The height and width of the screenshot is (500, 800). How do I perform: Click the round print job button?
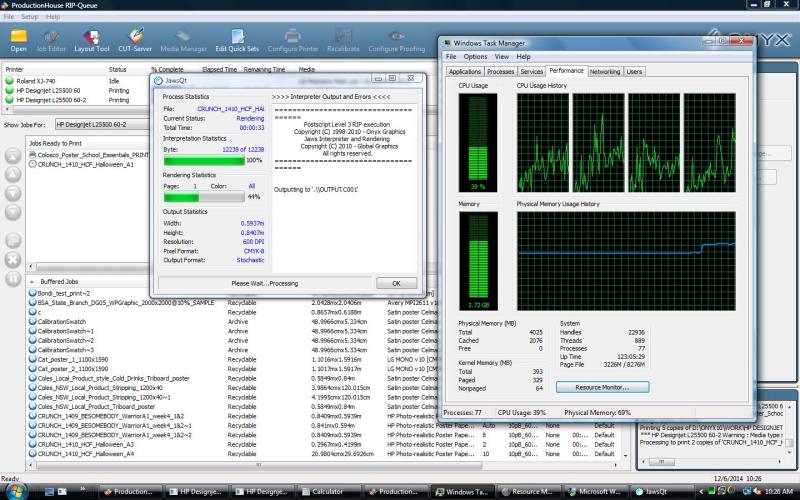click(13, 240)
